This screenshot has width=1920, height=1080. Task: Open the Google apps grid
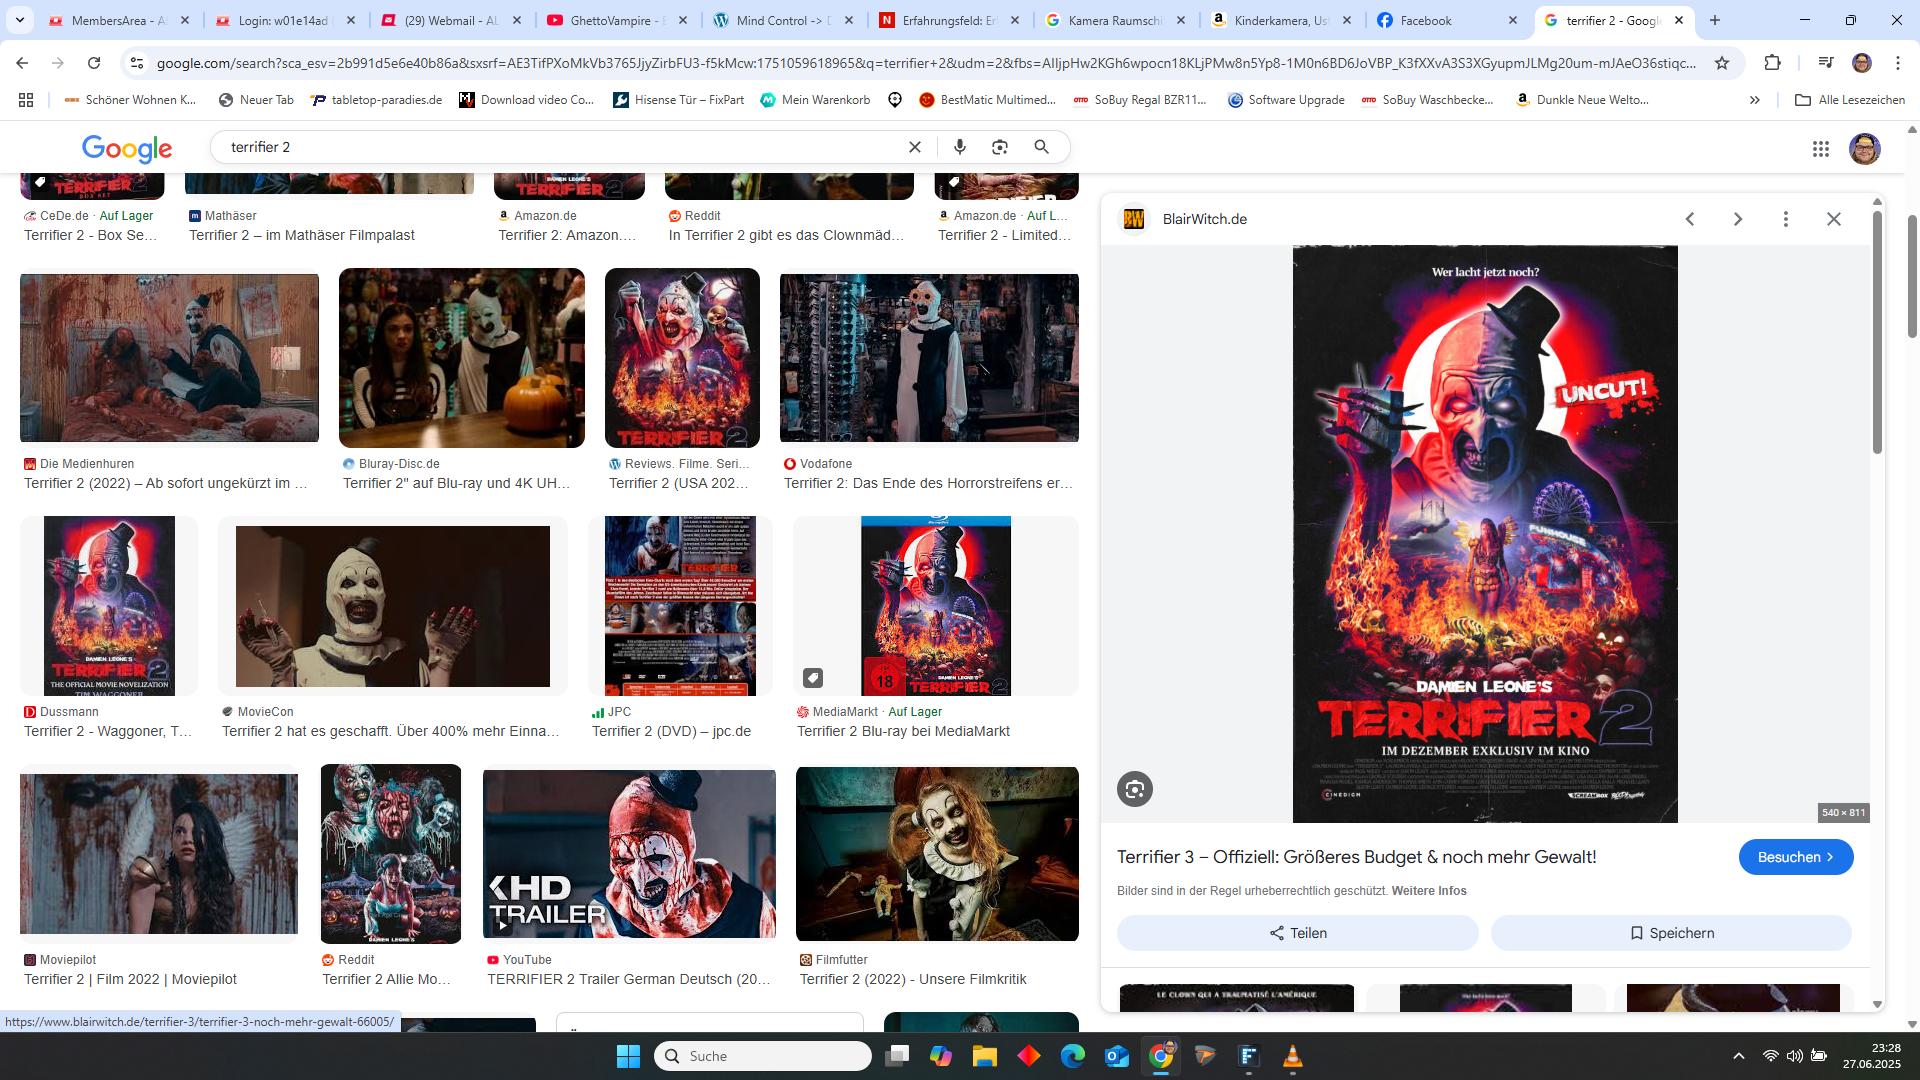[1821, 148]
